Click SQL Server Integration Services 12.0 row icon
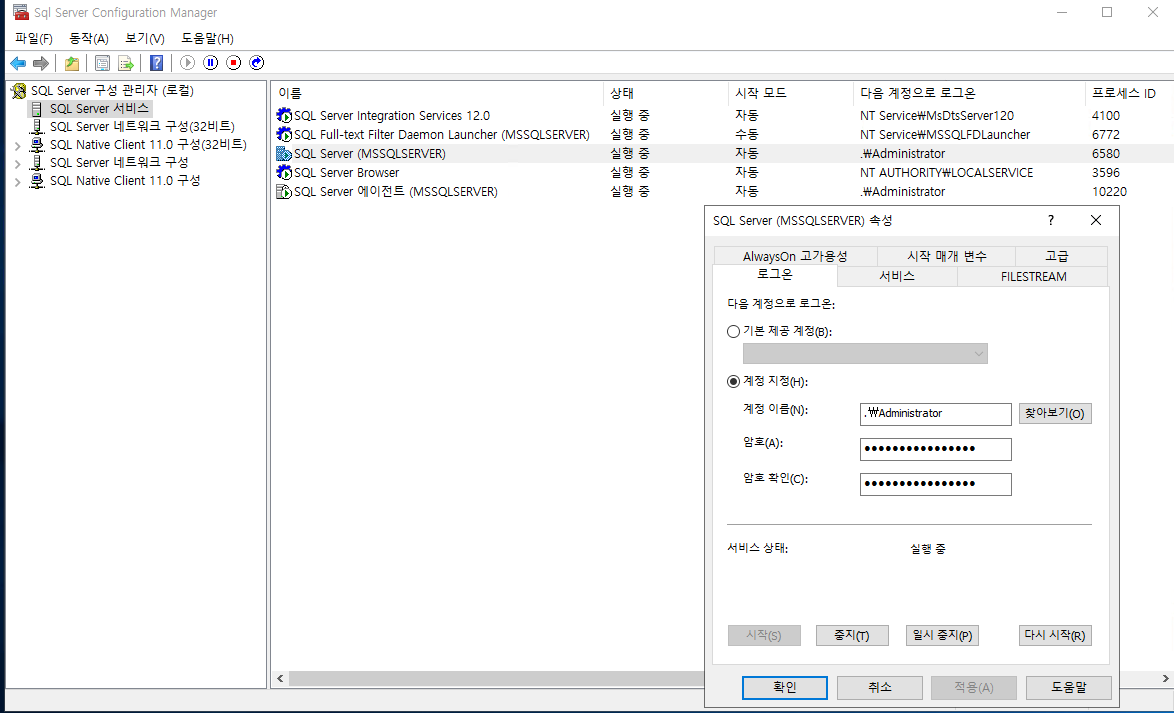Screen dimensions: 1174x713 pos(284,115)
